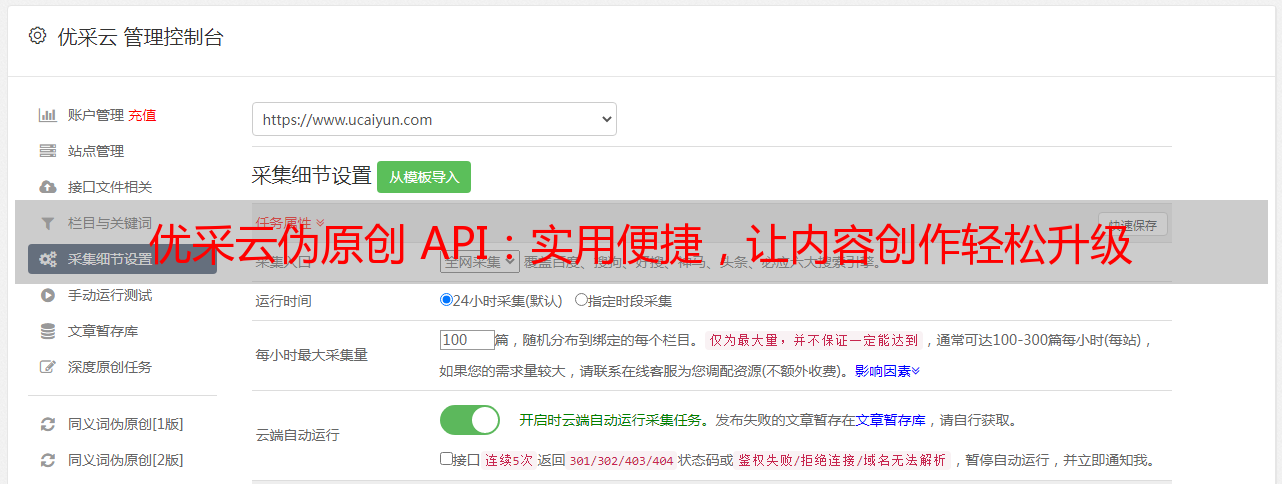The width and height of the screenshot is (1282, 484).
Task: Click the database icon for 文章暂存库
Action: pyautogui.click(x=47, y=331)
